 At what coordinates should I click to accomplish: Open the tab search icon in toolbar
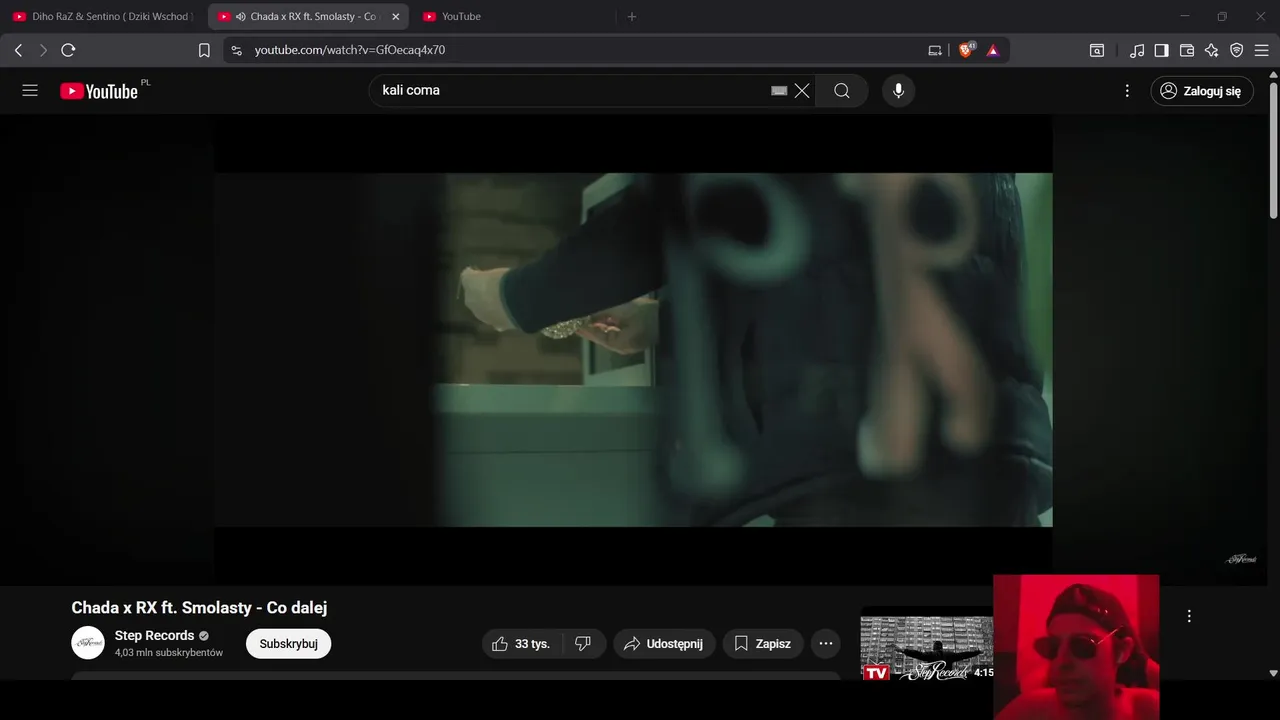(x=1097, y=50)
